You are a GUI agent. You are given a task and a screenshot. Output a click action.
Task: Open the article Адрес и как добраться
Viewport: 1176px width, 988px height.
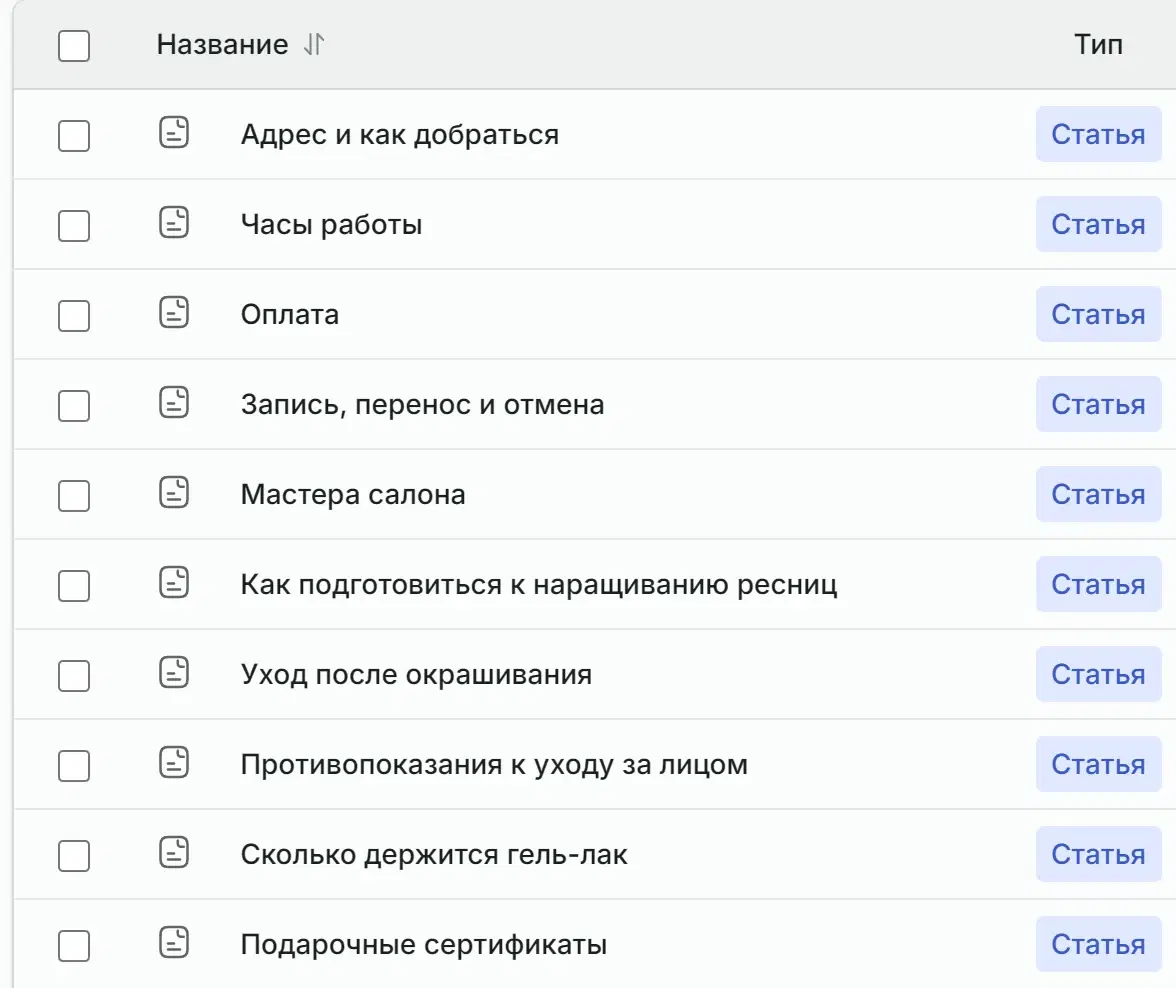click(x=400, y=135)
